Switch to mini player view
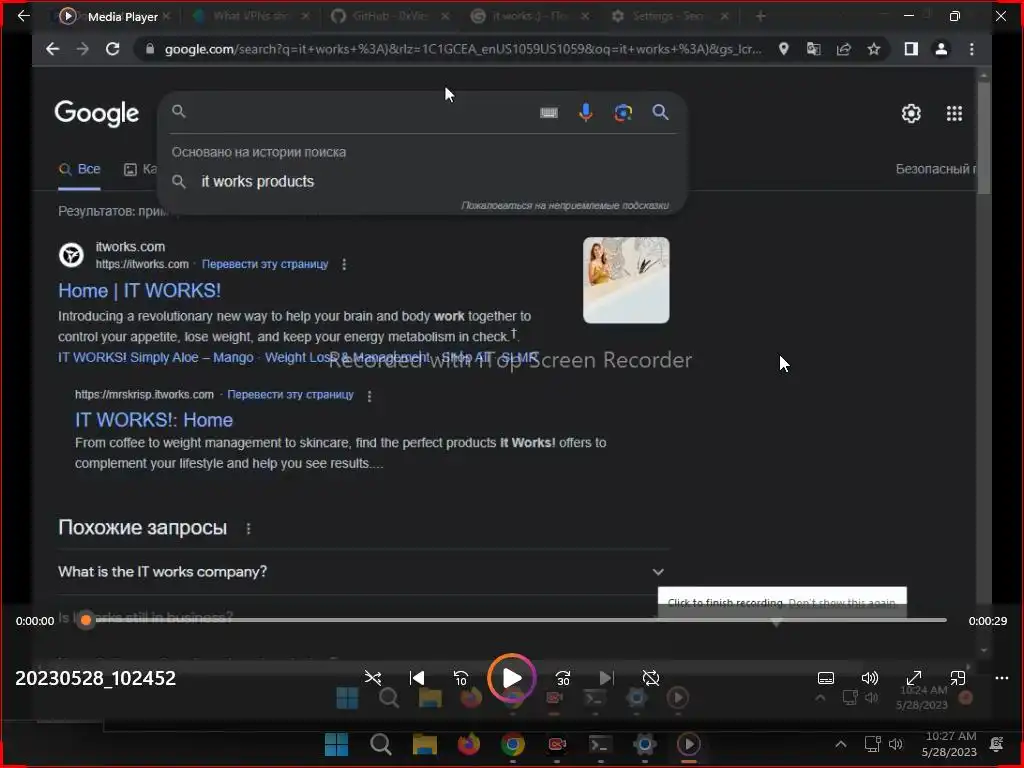 (x=957, y=678)
